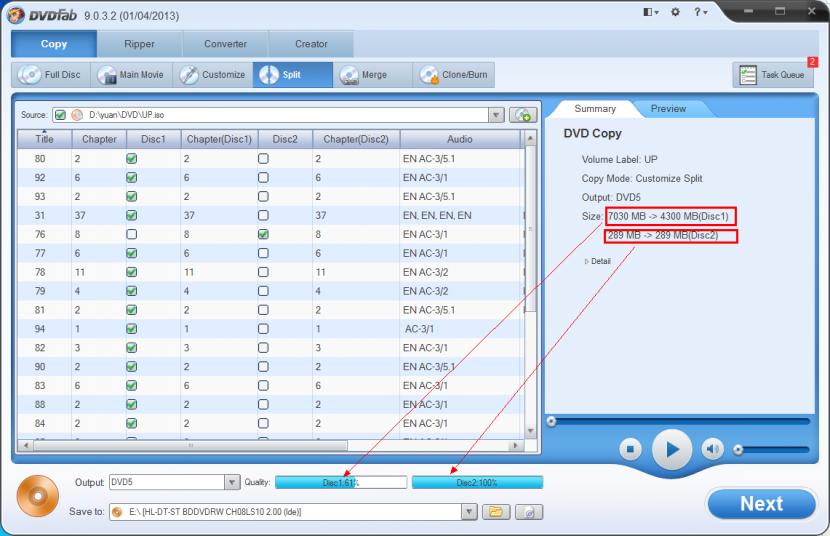Click the Disc2 column header
The image size is (830, 536).
(x=285, y=139)
